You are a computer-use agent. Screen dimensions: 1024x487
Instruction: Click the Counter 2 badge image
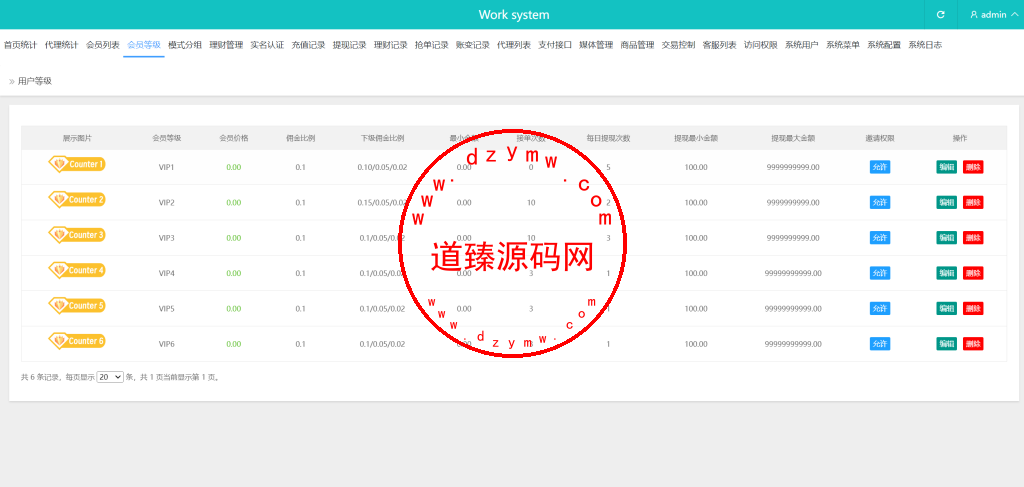77,199
